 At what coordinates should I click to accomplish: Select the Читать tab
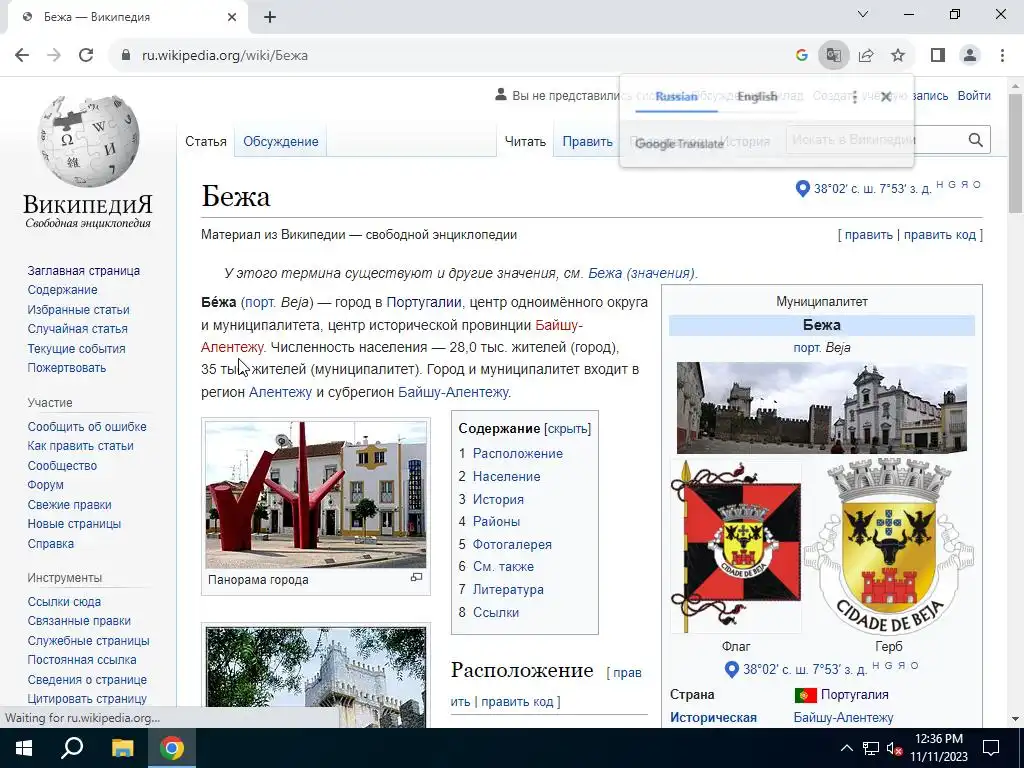[x=525, y=142]
